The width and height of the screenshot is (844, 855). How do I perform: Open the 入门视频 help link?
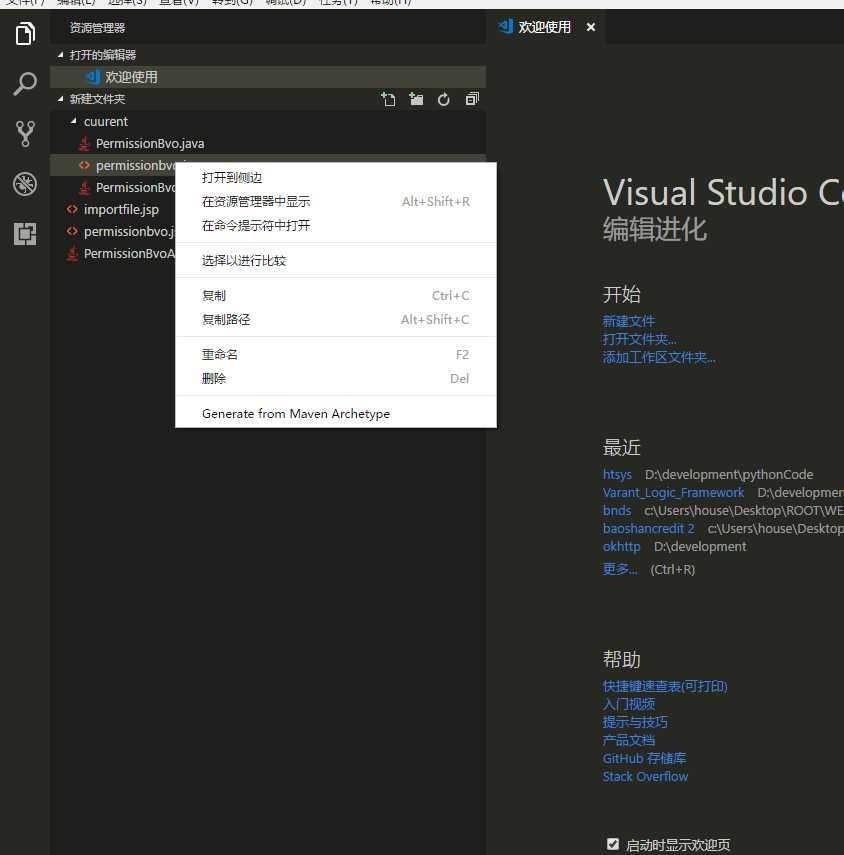click(629, 704)
